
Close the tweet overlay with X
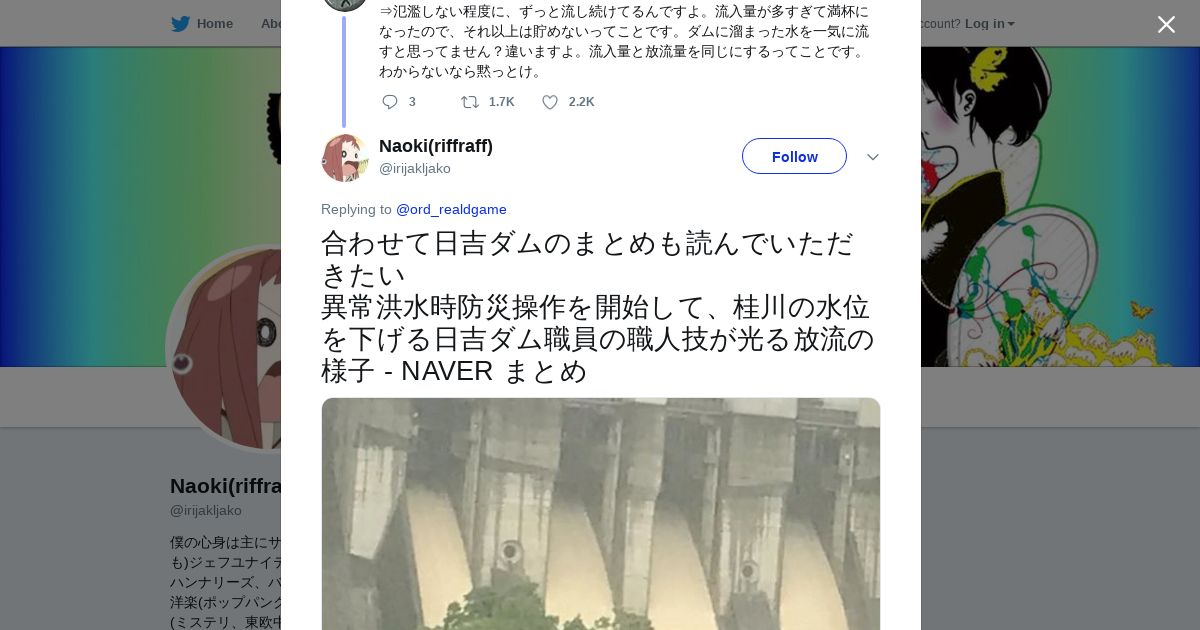tap(1166, 24)
